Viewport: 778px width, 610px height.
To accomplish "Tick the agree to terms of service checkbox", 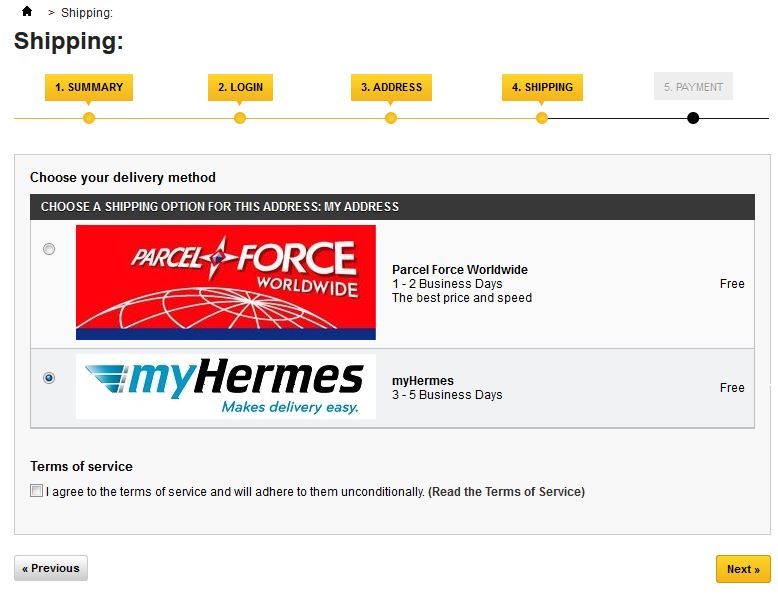I will click(x=36, y=491).
